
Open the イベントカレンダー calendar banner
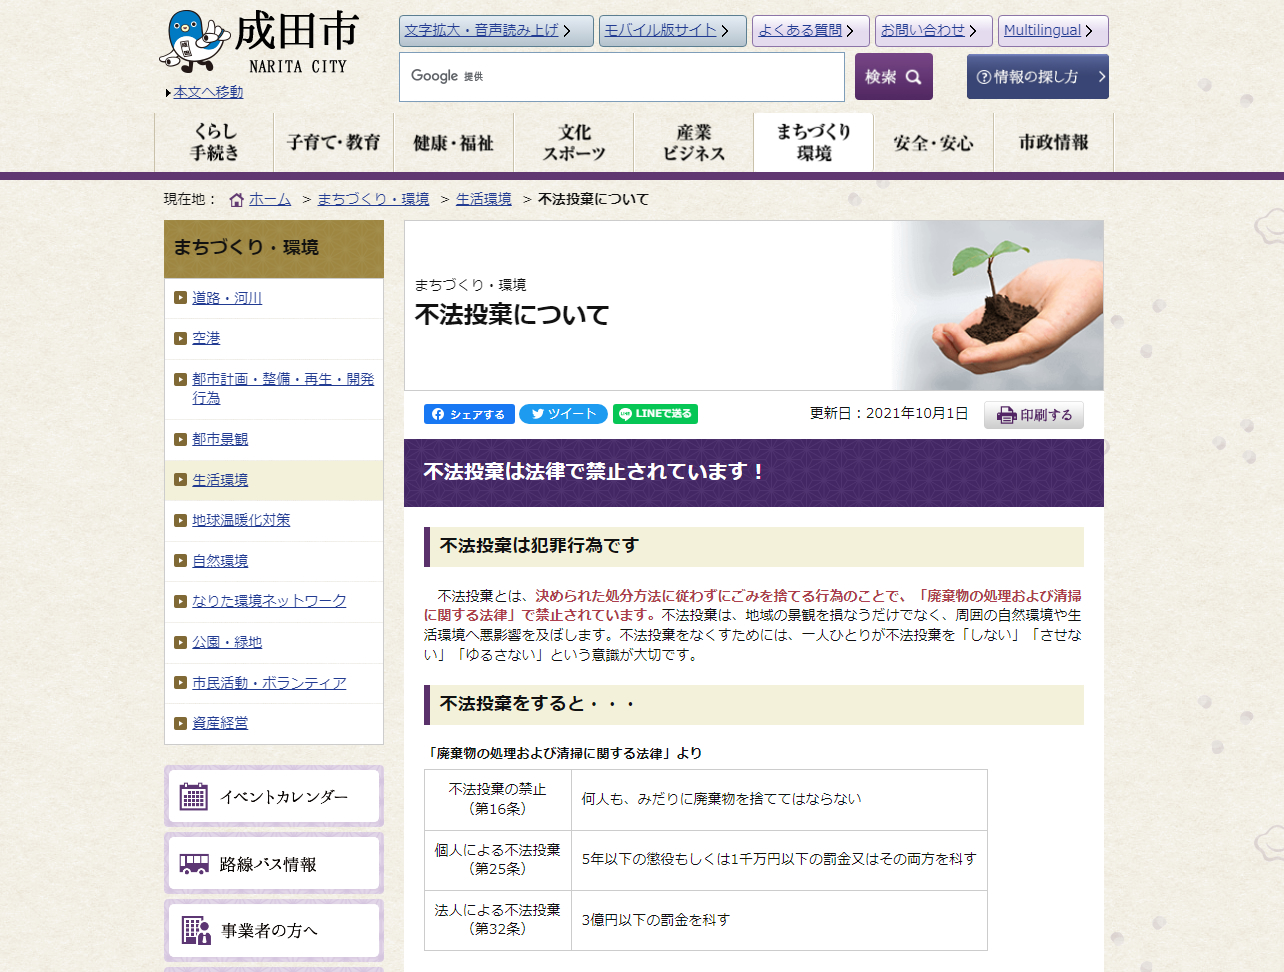point(274,797)
